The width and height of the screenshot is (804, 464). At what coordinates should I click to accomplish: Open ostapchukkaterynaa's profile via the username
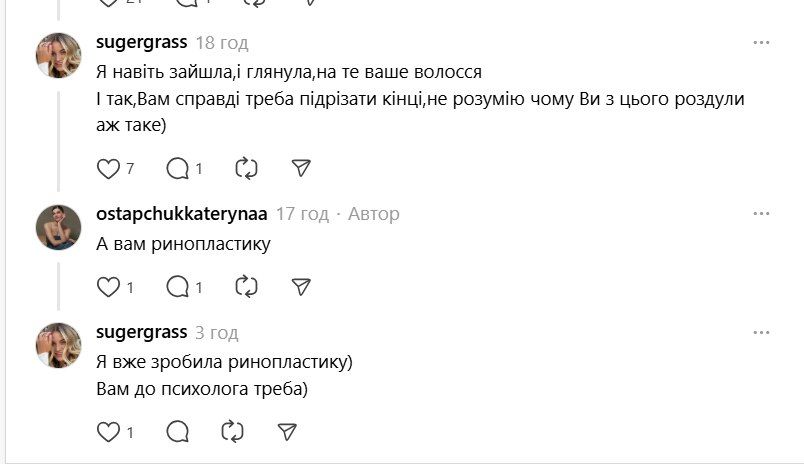180,214
